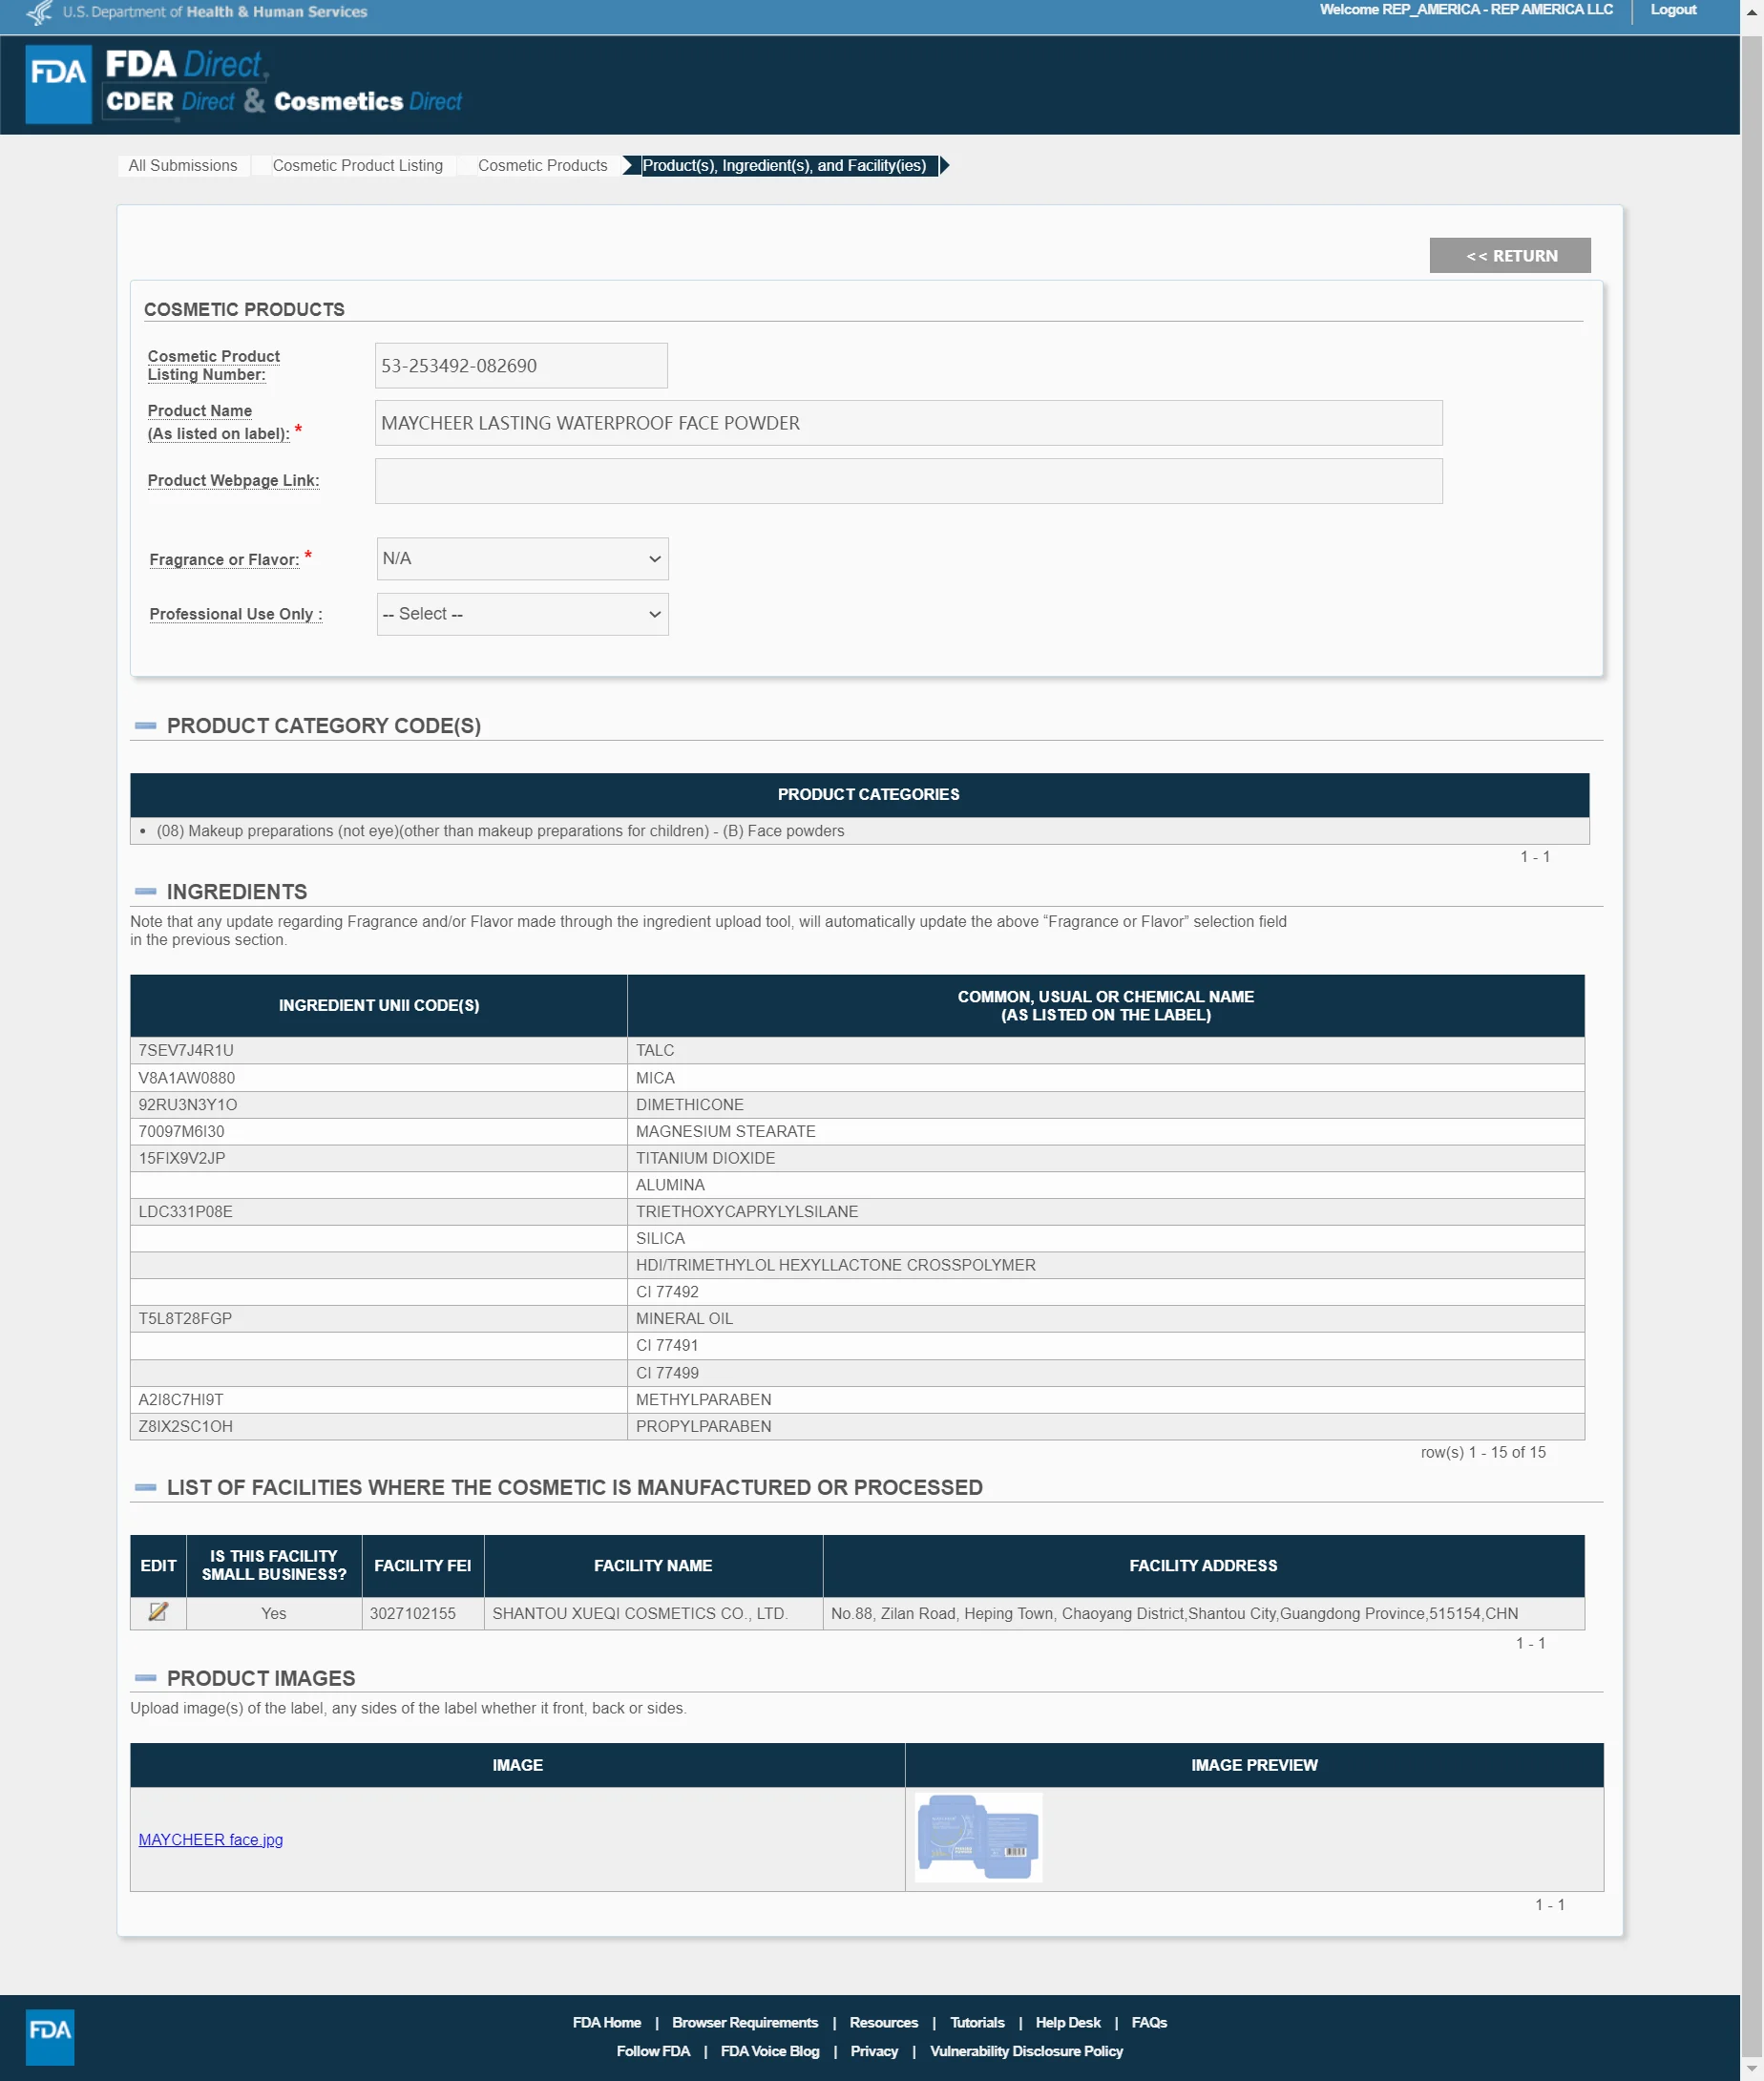Go to Cosmetic Product Listing breadcrumb
Viewport: 1764px width, 2081px height.
[358, 166]
